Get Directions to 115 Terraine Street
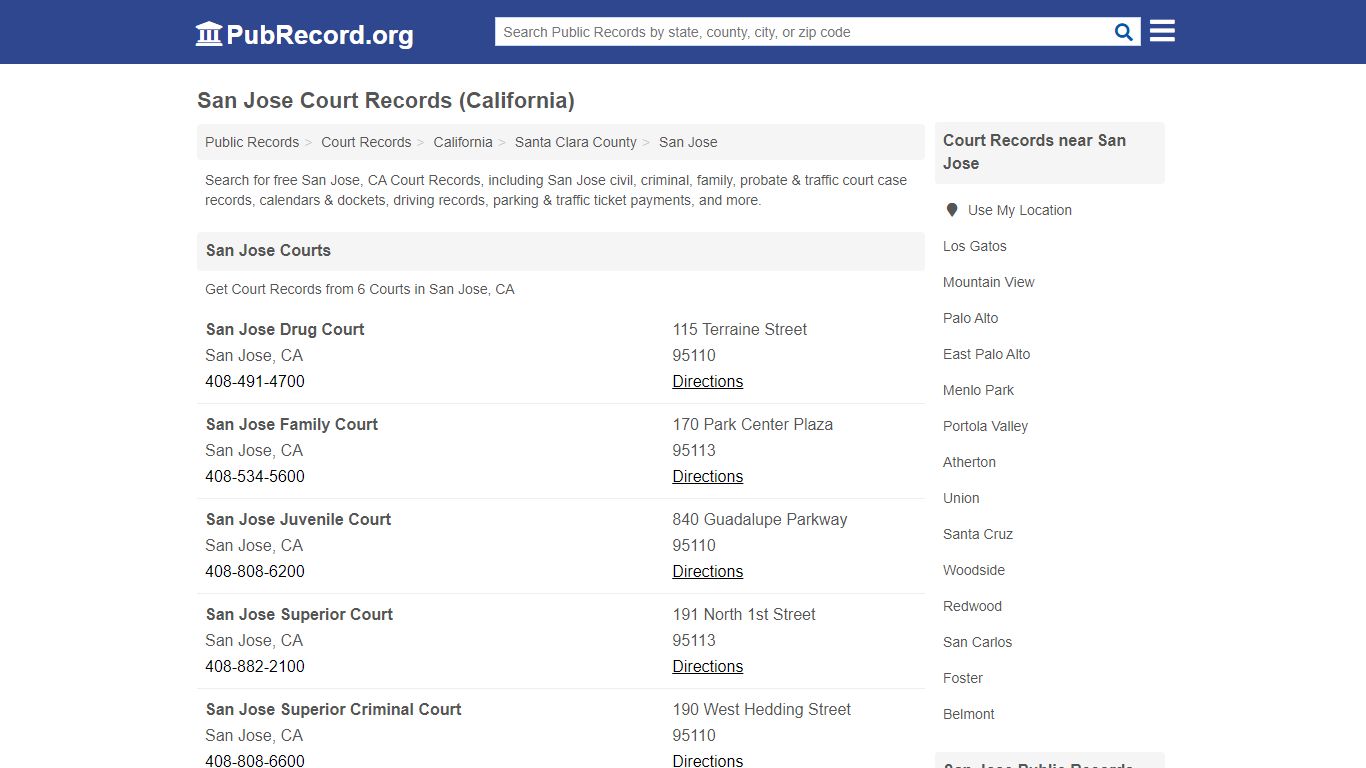The width and height of the screenshot is (1366, 768). (x=708, y=381)
